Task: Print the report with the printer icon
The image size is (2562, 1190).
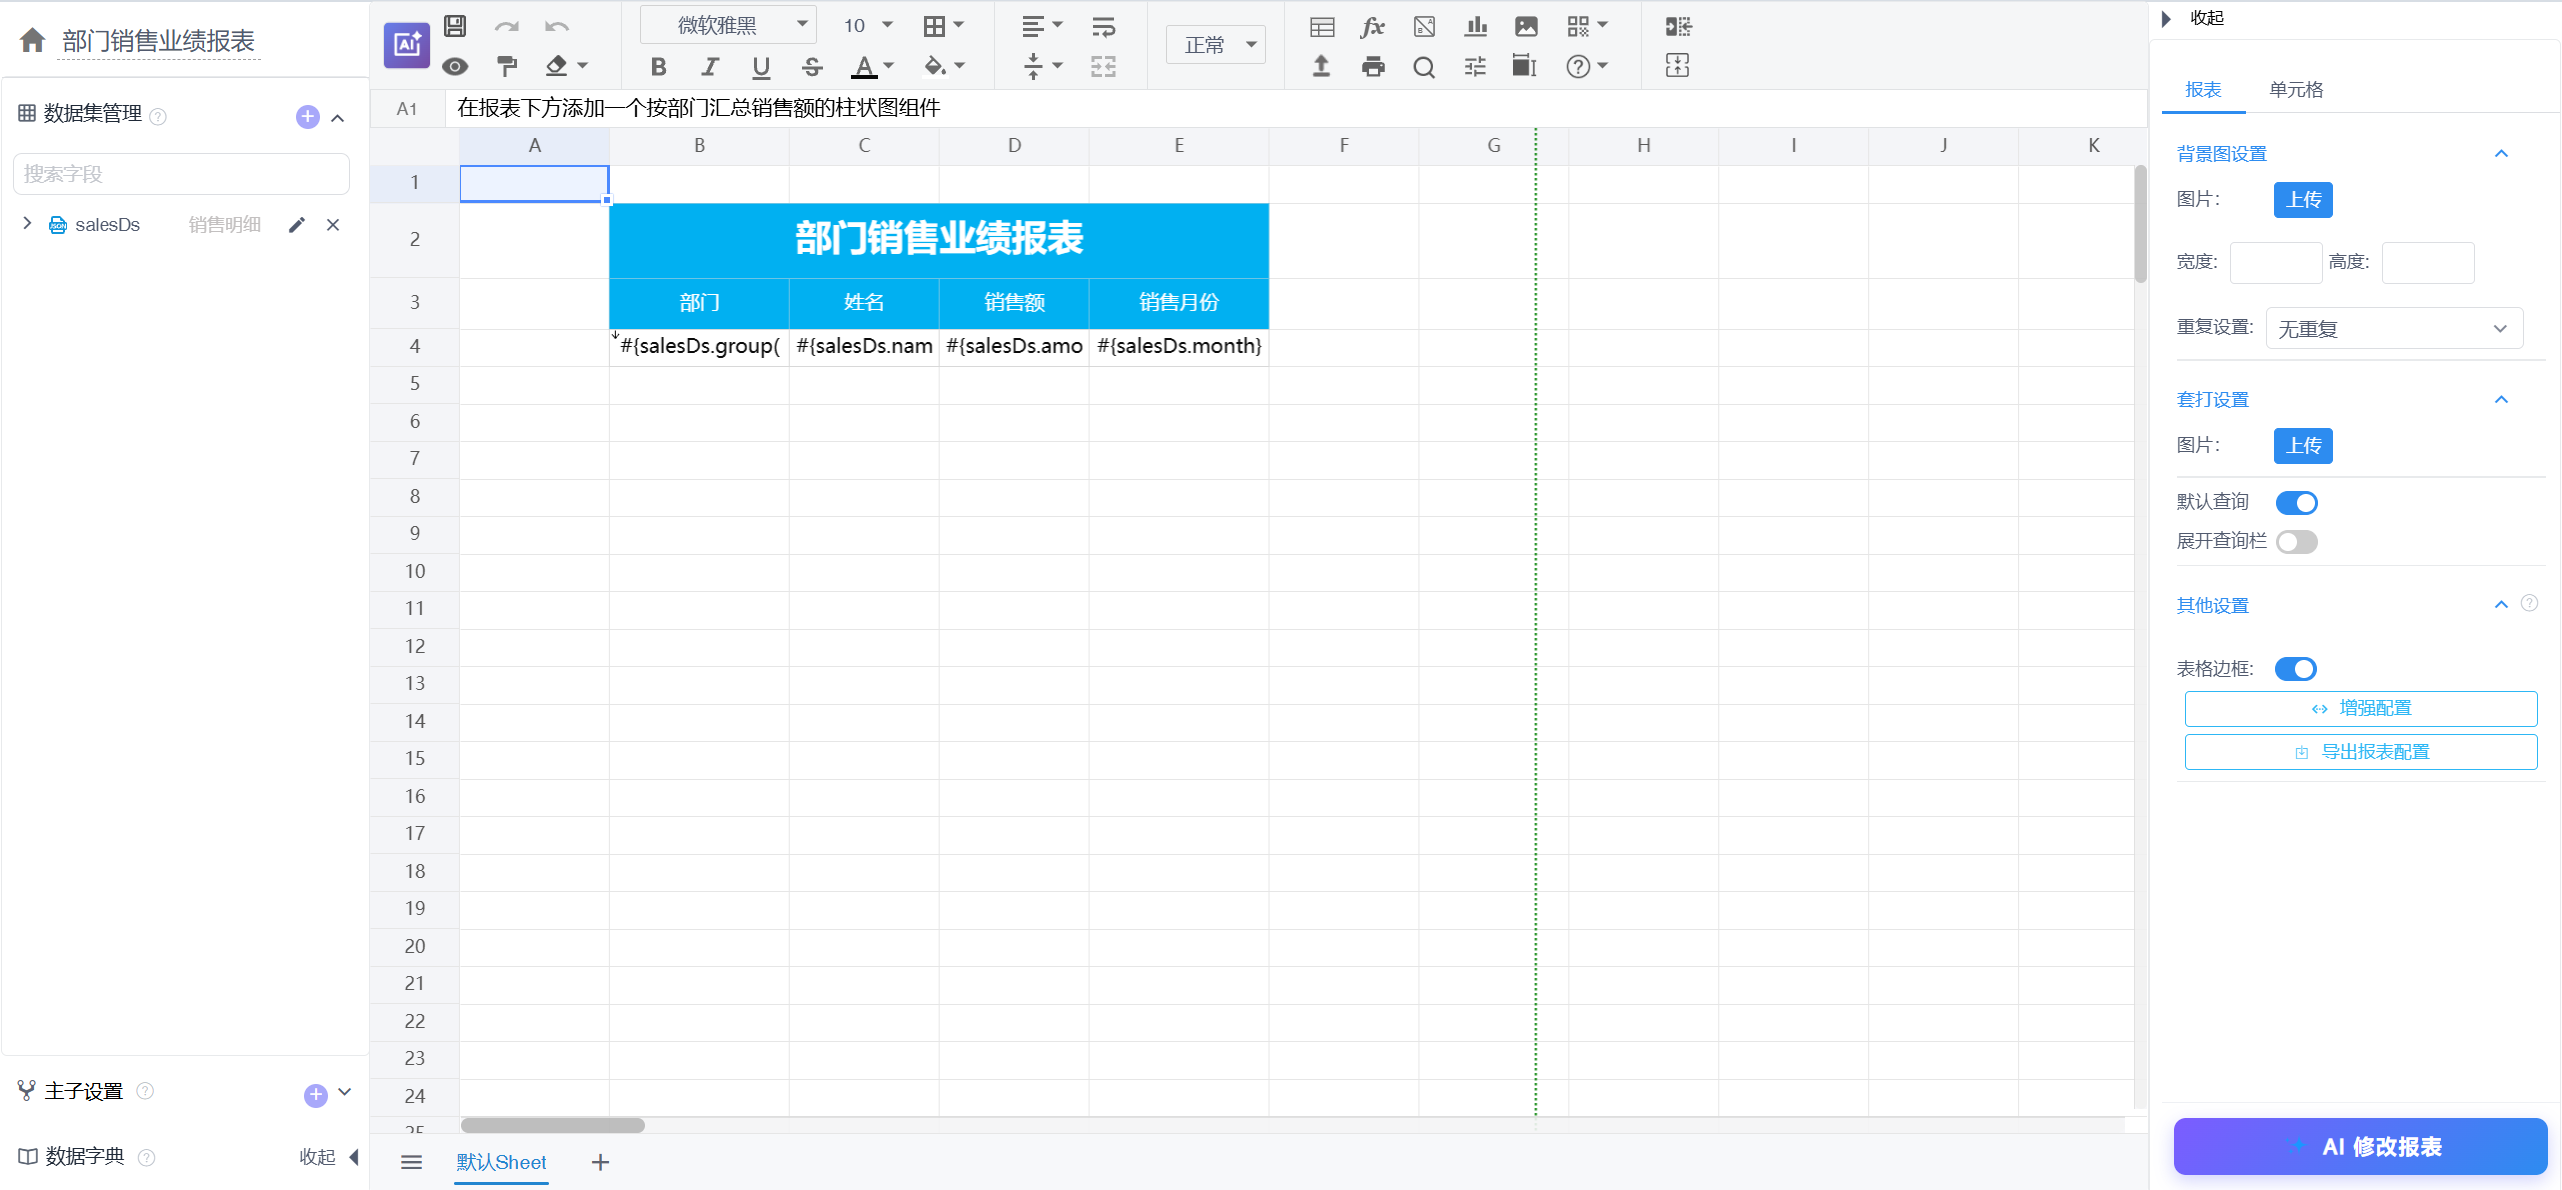Action: point(1373,67)
